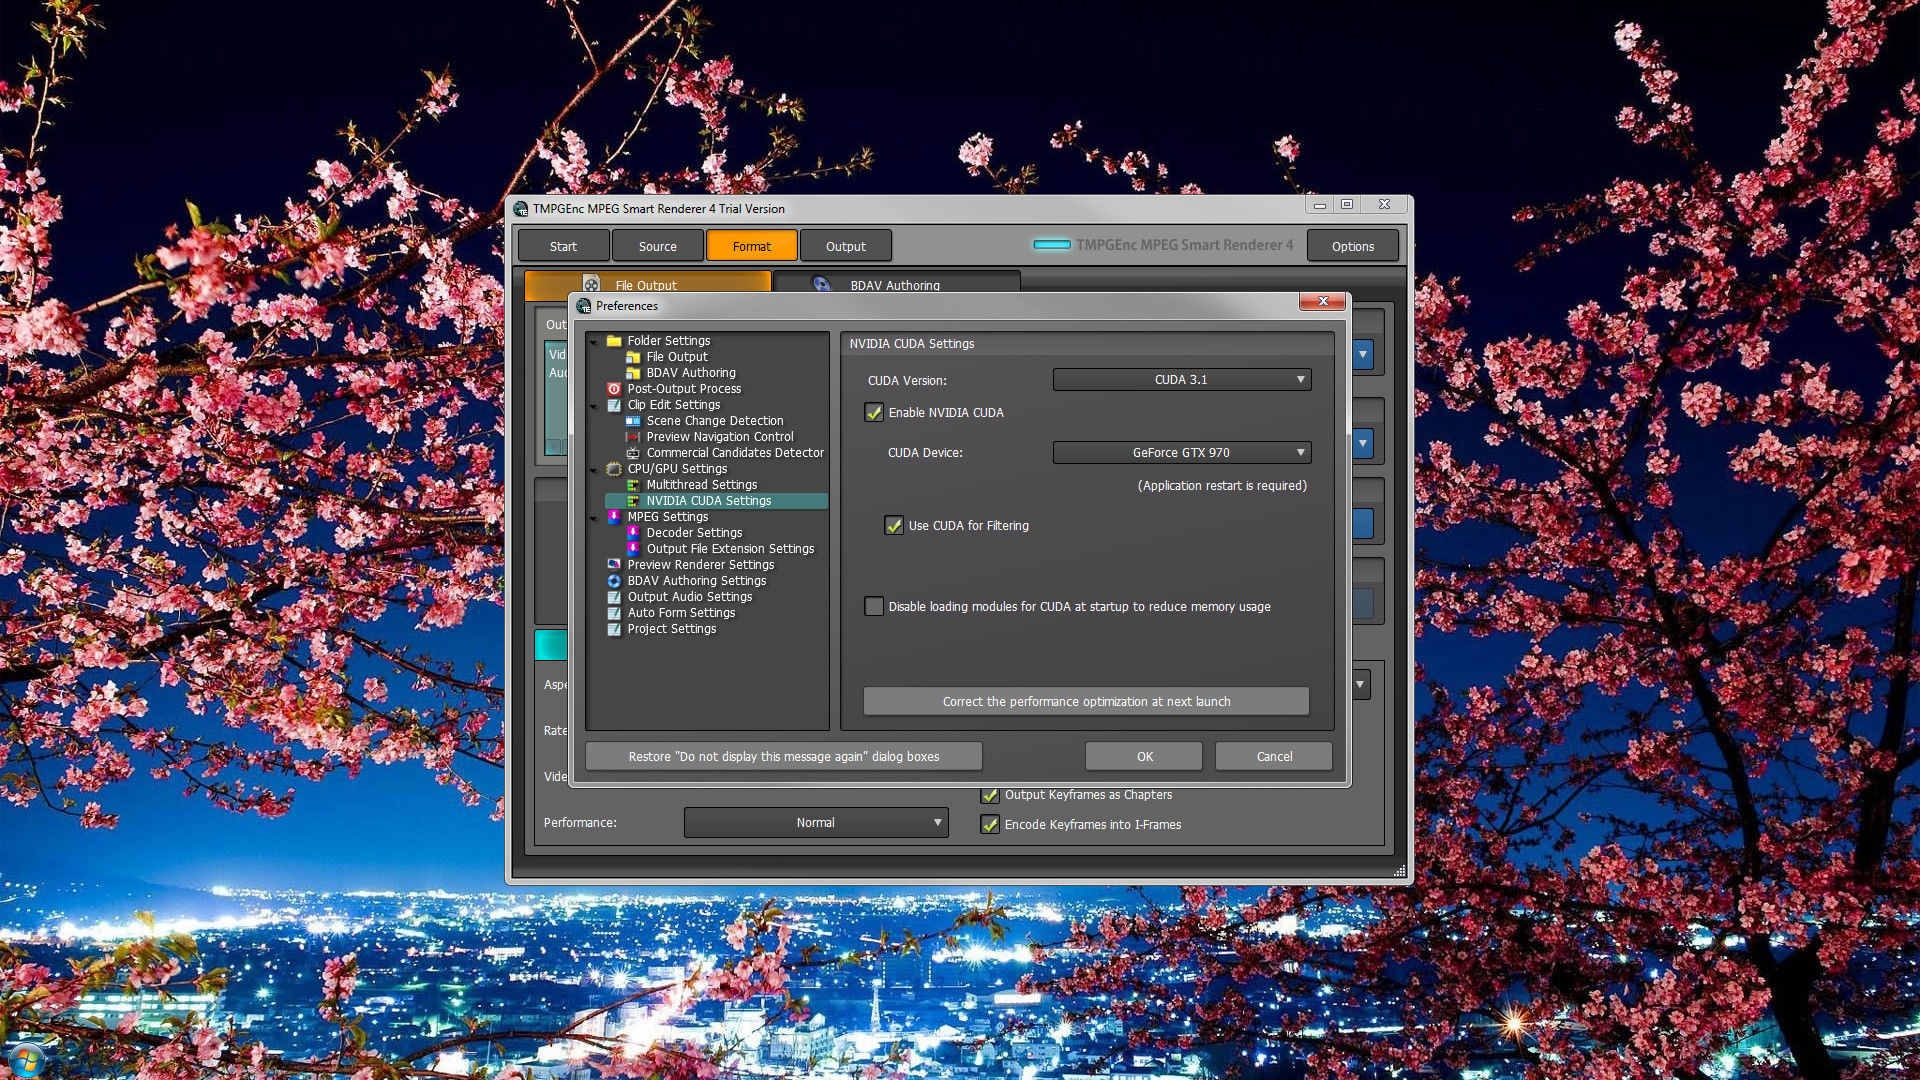
Task: Select the Scene Change Detection filmstrip icon
Action: (633, 421)
